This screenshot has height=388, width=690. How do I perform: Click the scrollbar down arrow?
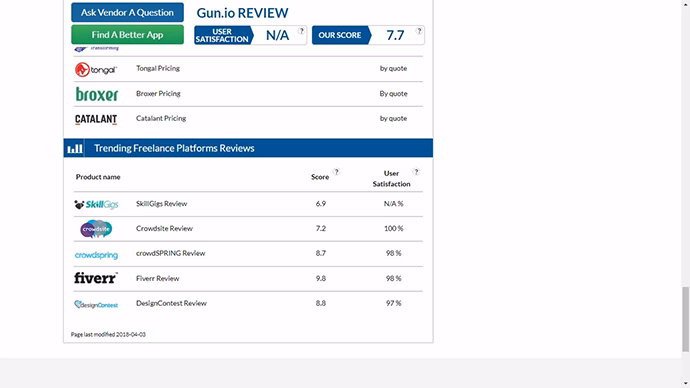[686, 384]
